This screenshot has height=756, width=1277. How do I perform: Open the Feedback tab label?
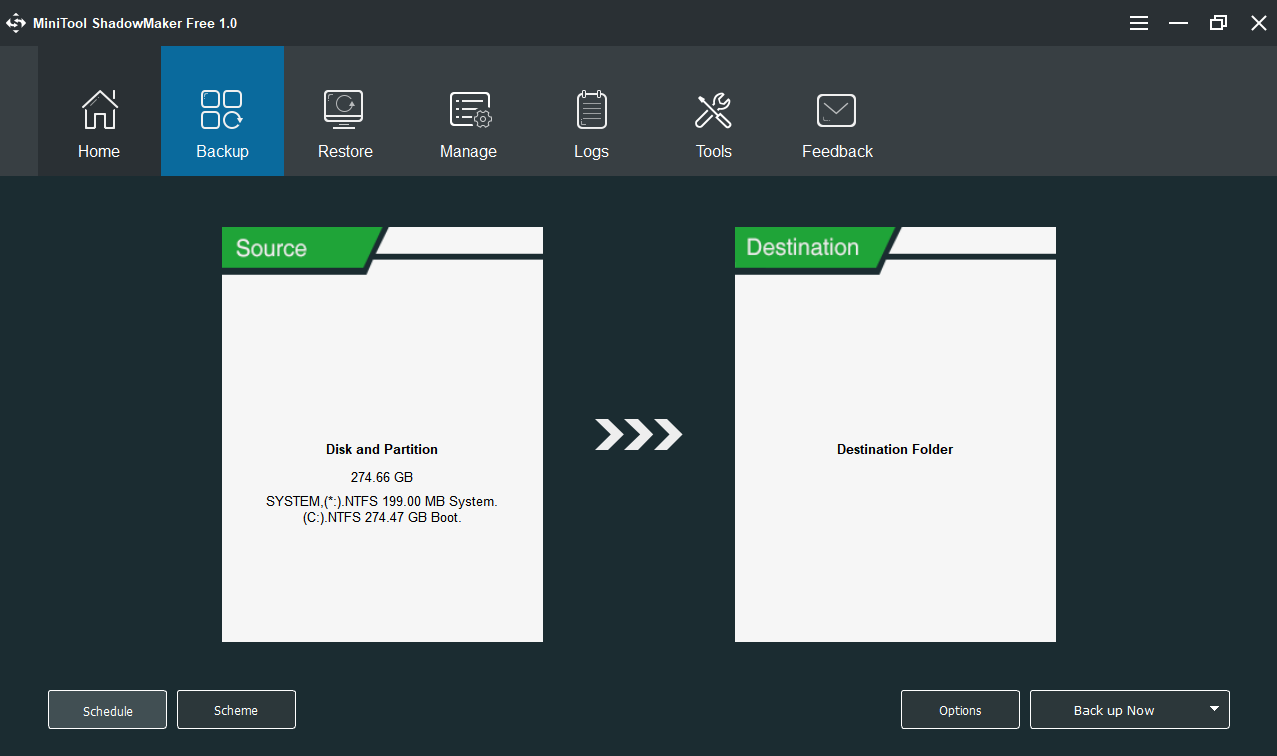(837, 152)
